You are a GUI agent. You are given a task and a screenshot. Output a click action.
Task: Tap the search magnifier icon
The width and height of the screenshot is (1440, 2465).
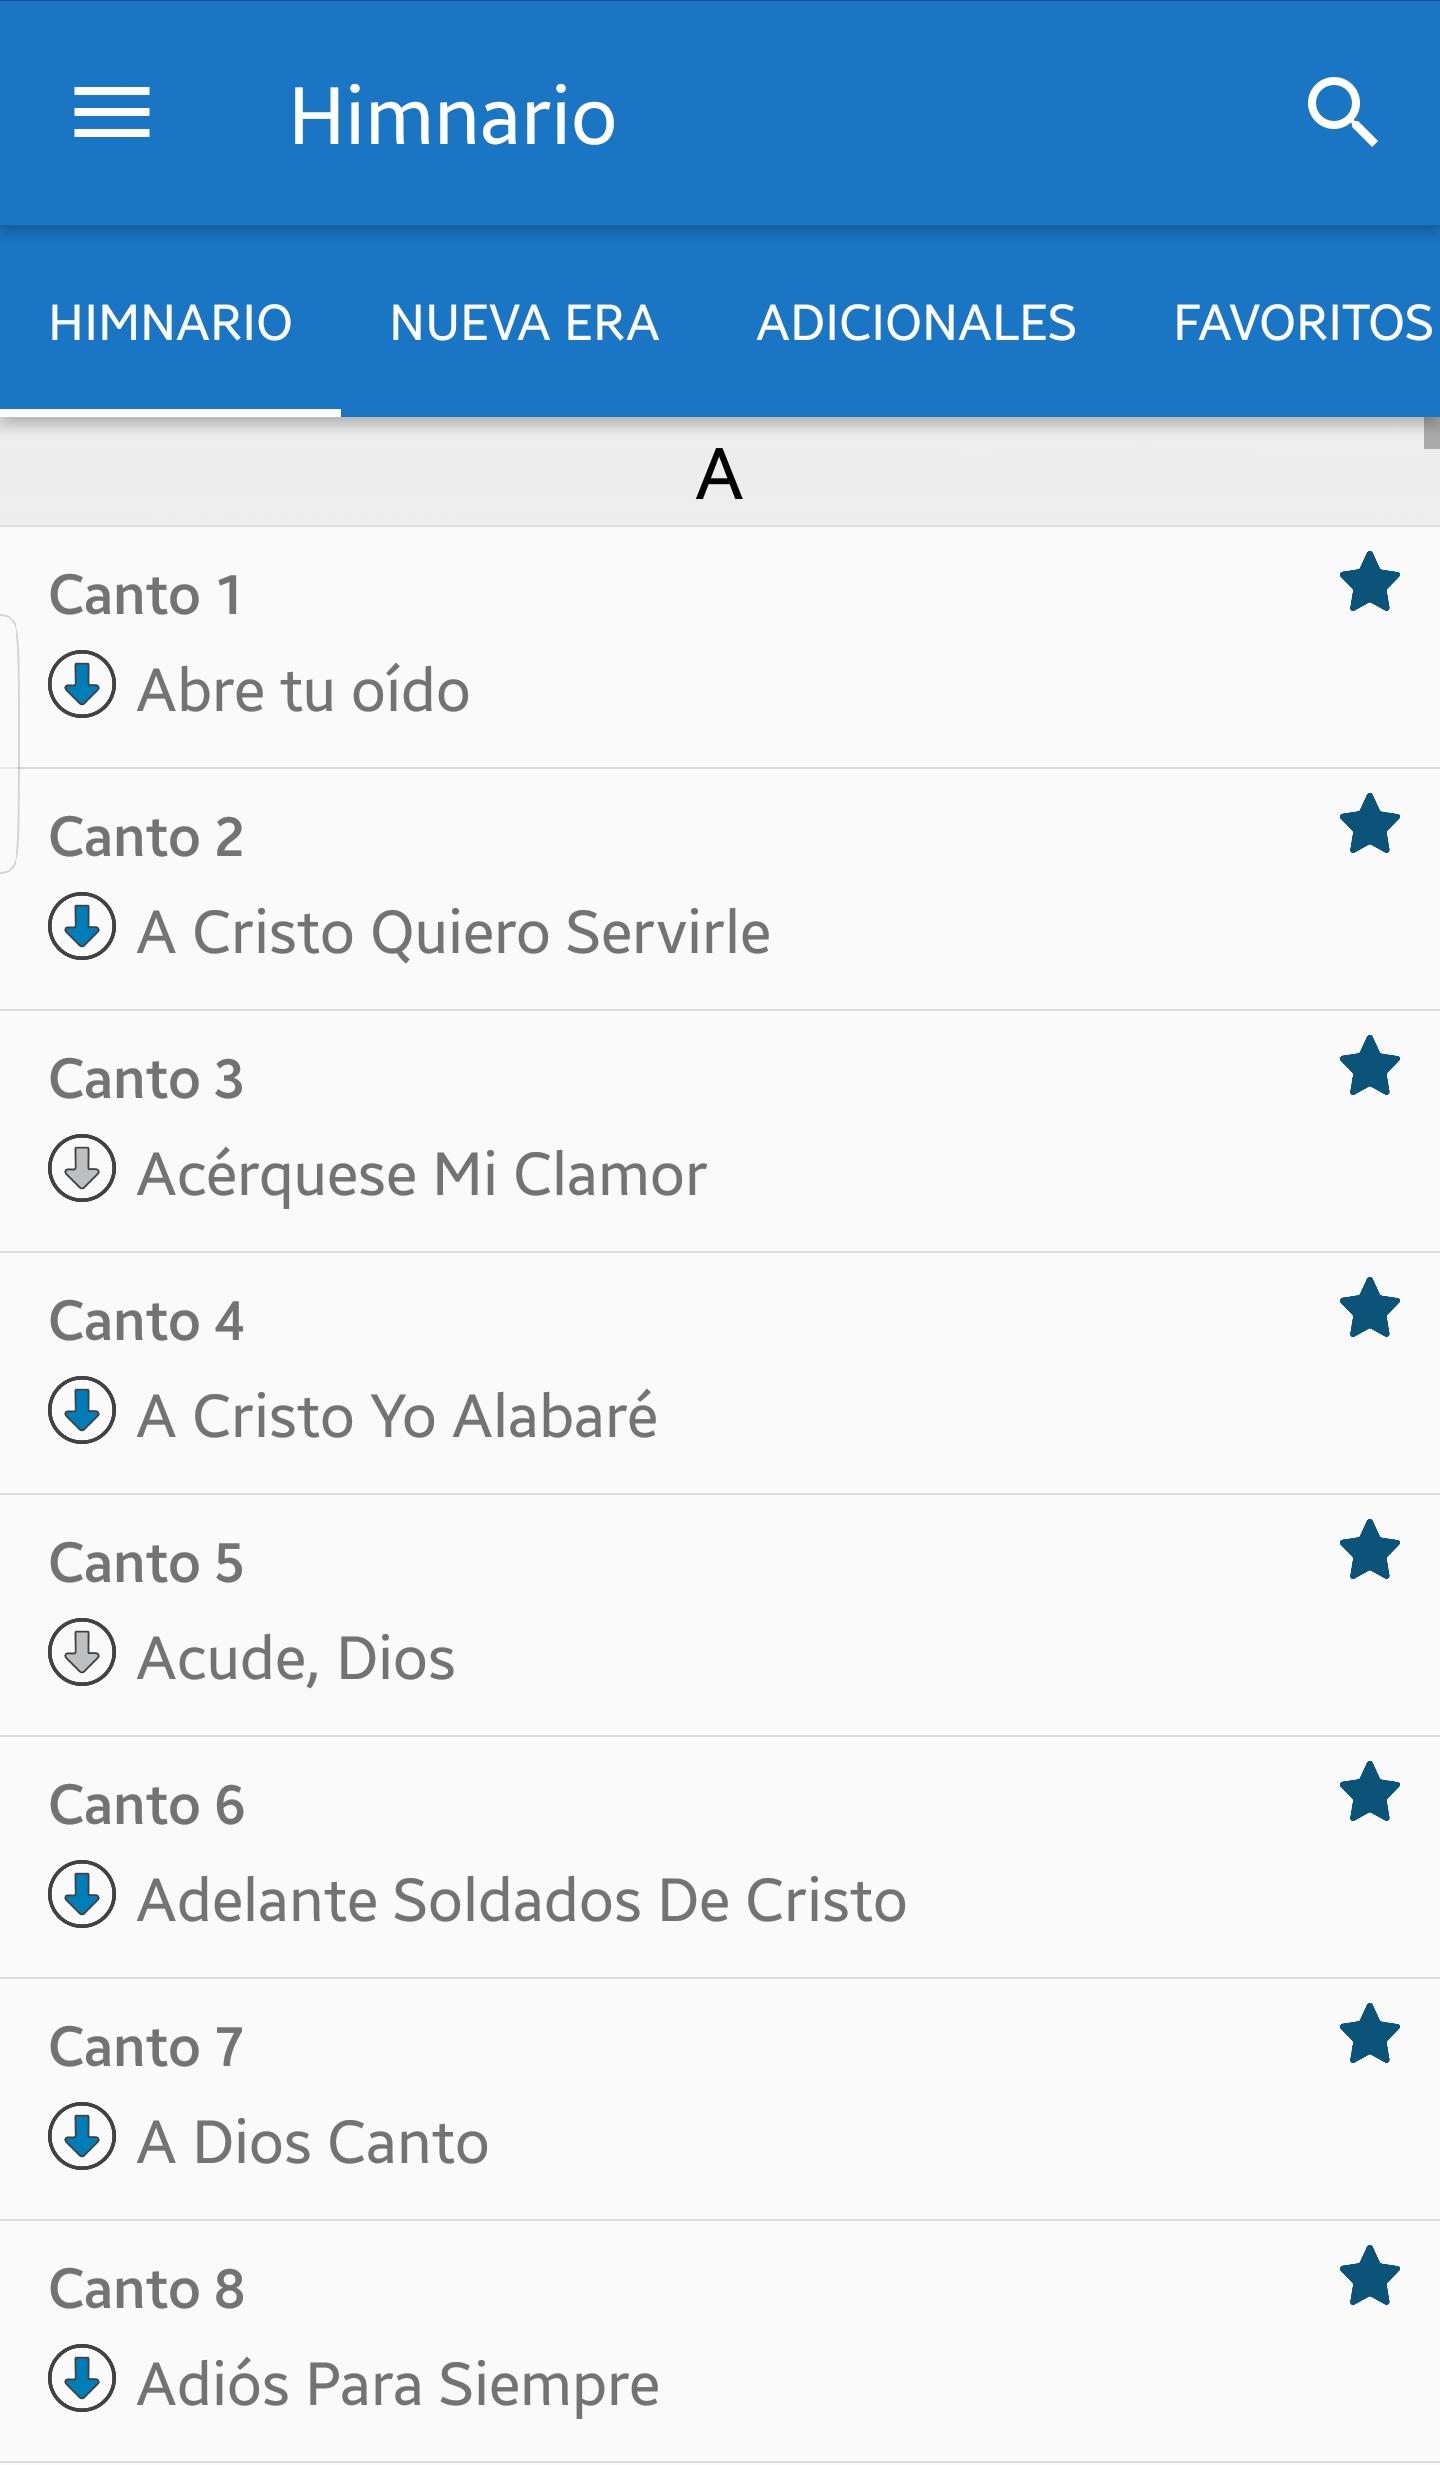click(1342, 113)
